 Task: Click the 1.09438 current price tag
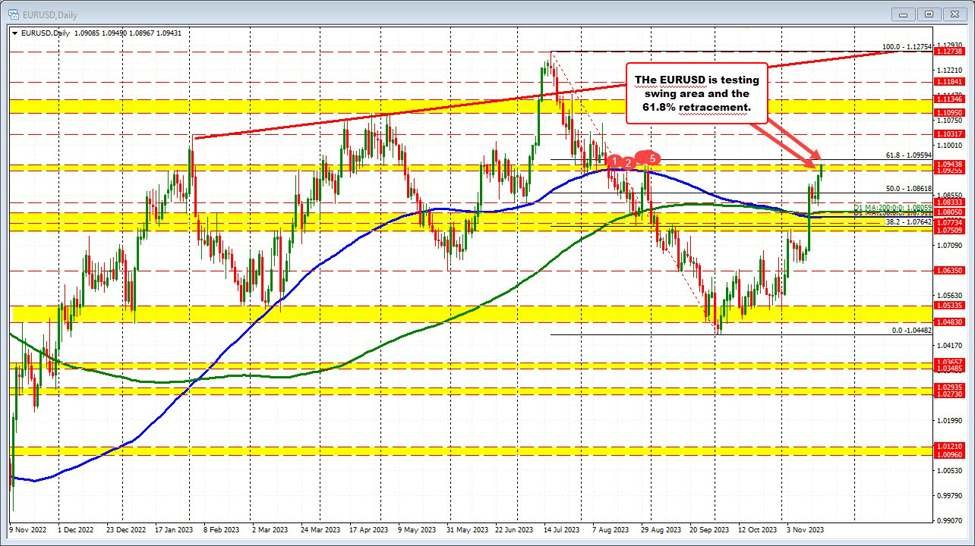[x=948, y=164]
